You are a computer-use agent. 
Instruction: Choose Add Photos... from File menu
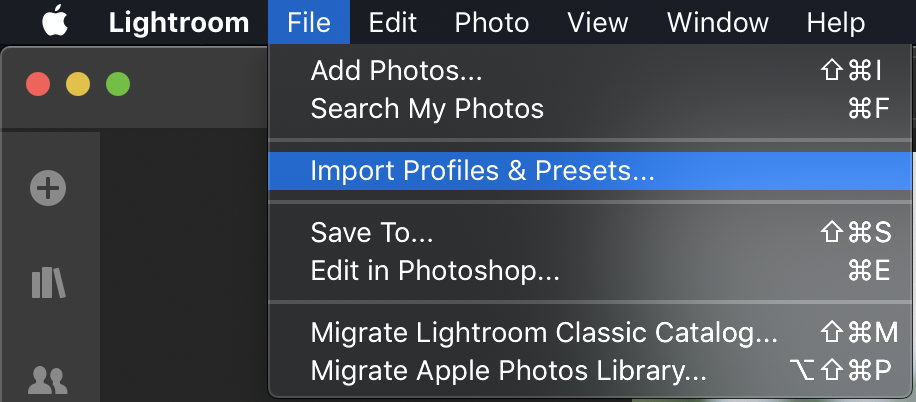[396, 70]
